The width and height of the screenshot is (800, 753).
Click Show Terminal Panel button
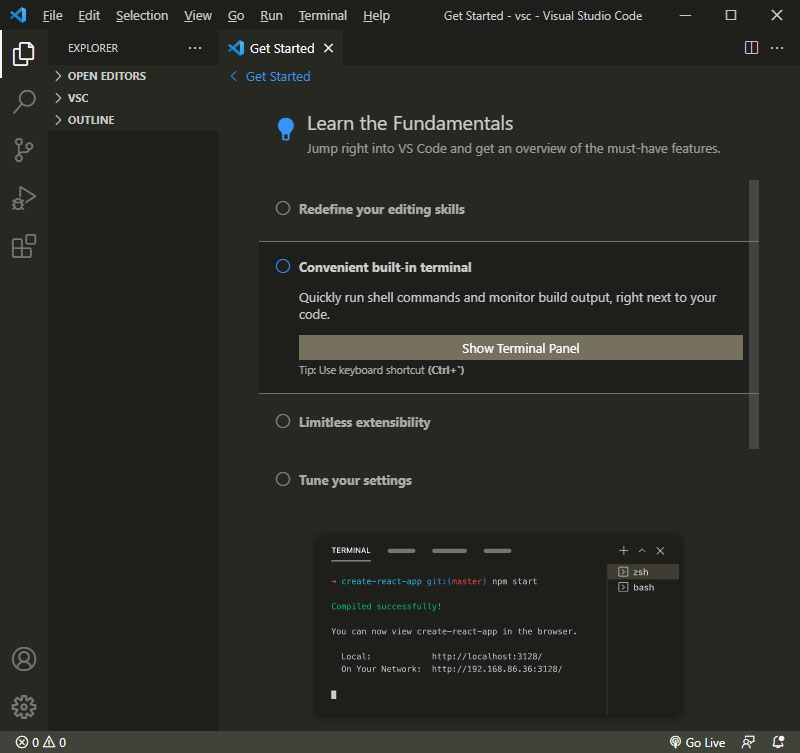[x=520, y=348]
